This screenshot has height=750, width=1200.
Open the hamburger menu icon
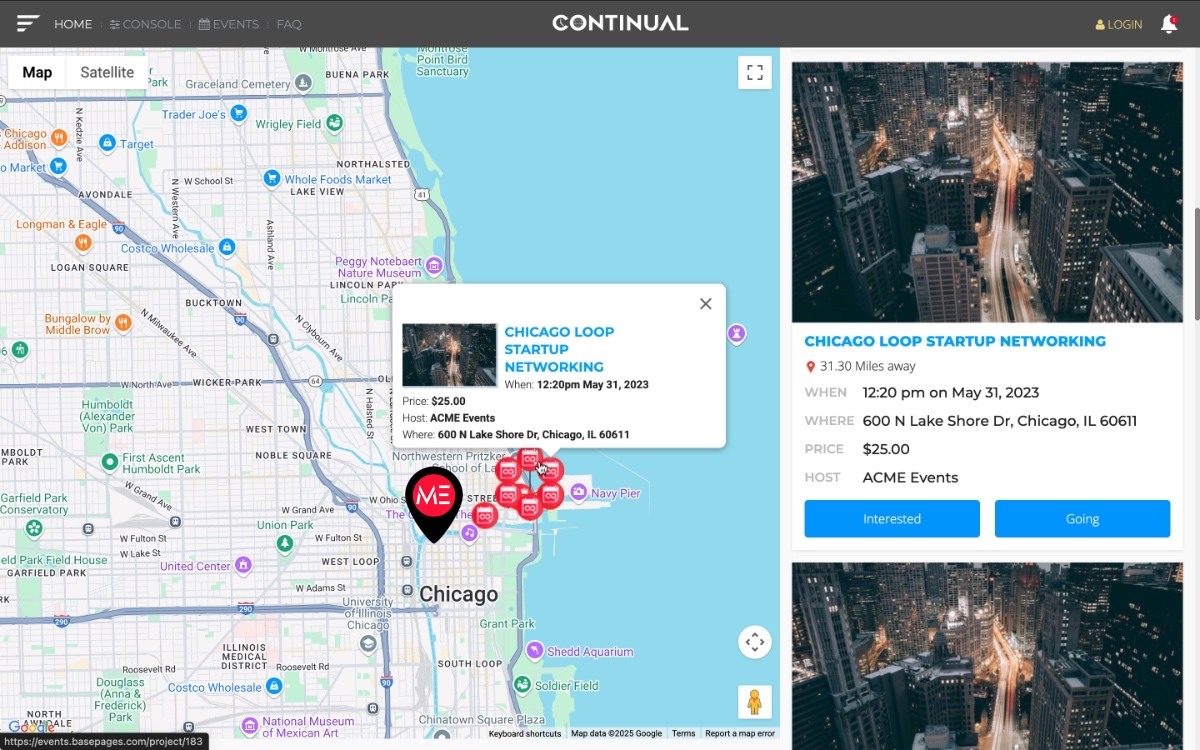click(x=28, y=23)
